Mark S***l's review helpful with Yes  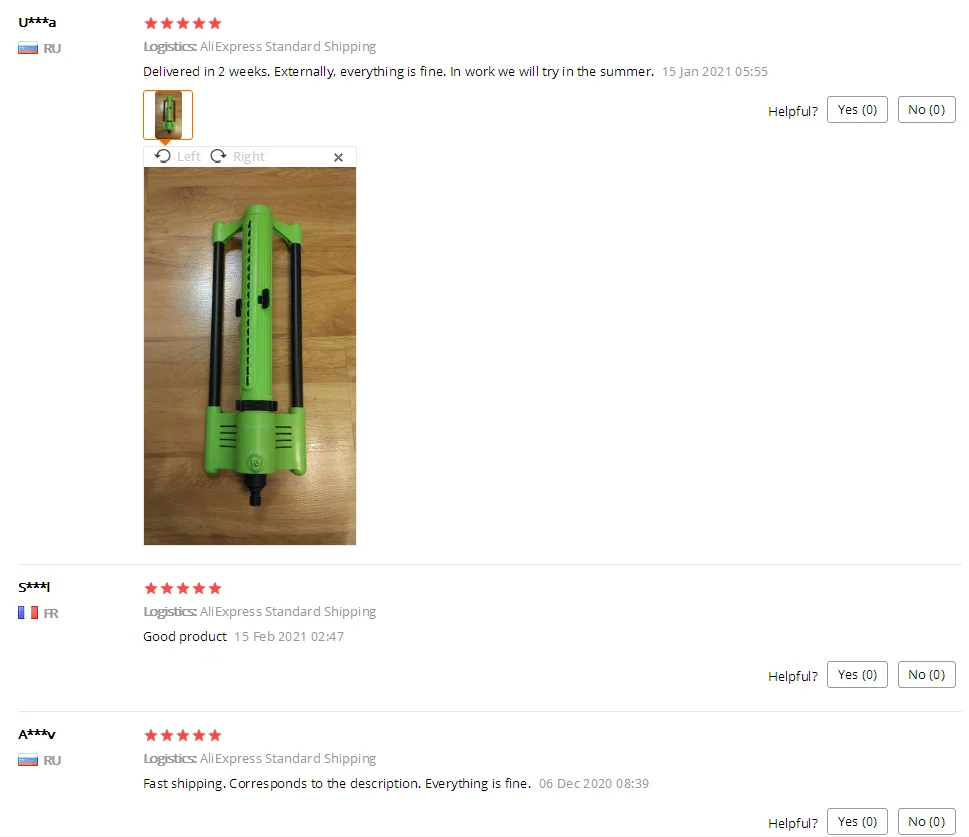click(x=857, y=675)
